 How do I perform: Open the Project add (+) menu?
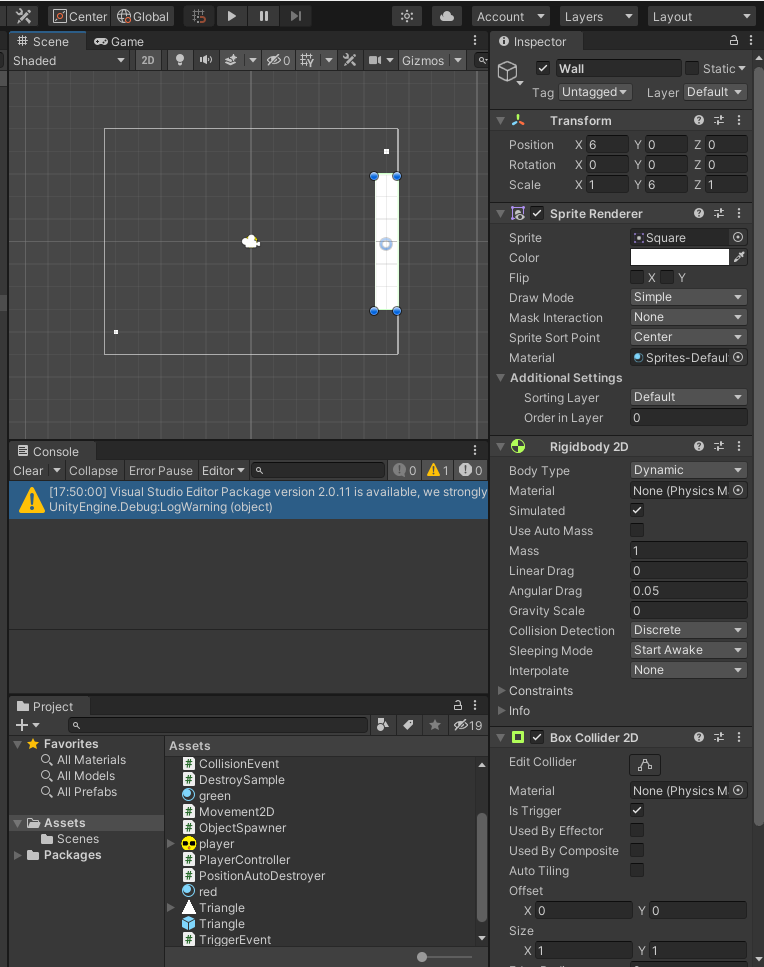click(x=27, y=725)
